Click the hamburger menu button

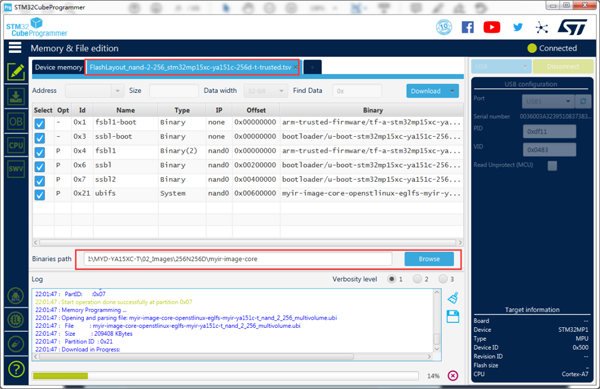pos(15,48)
